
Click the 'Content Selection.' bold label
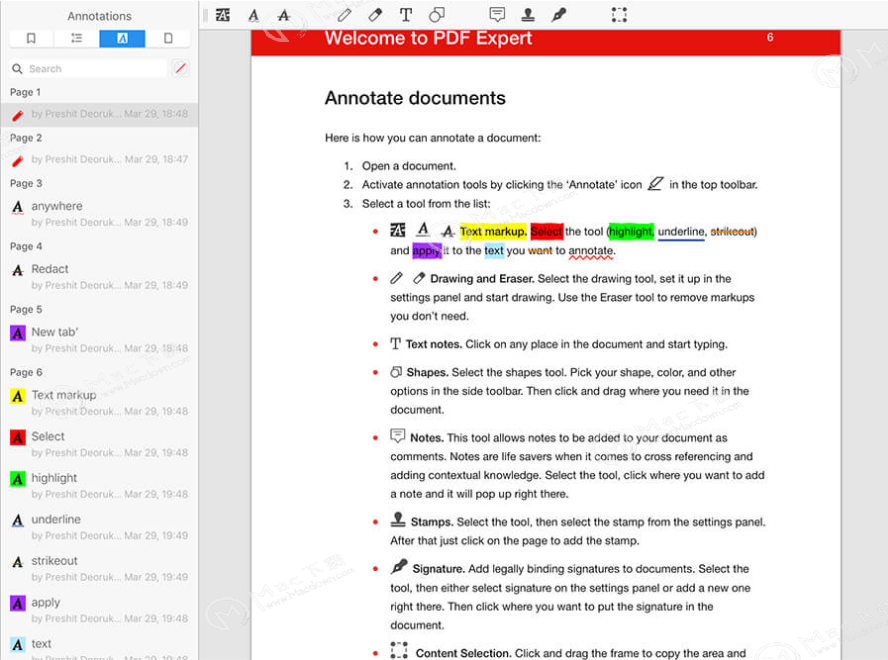463,653
